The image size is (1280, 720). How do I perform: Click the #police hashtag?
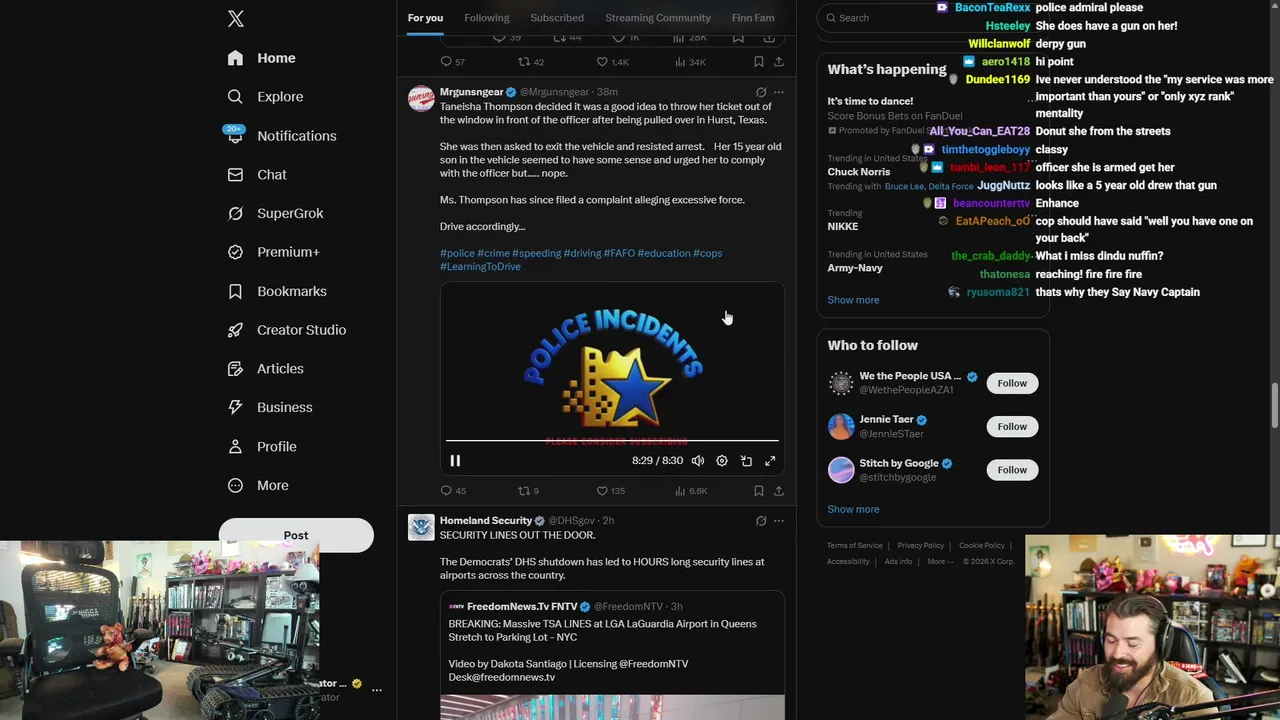point(457,253)
